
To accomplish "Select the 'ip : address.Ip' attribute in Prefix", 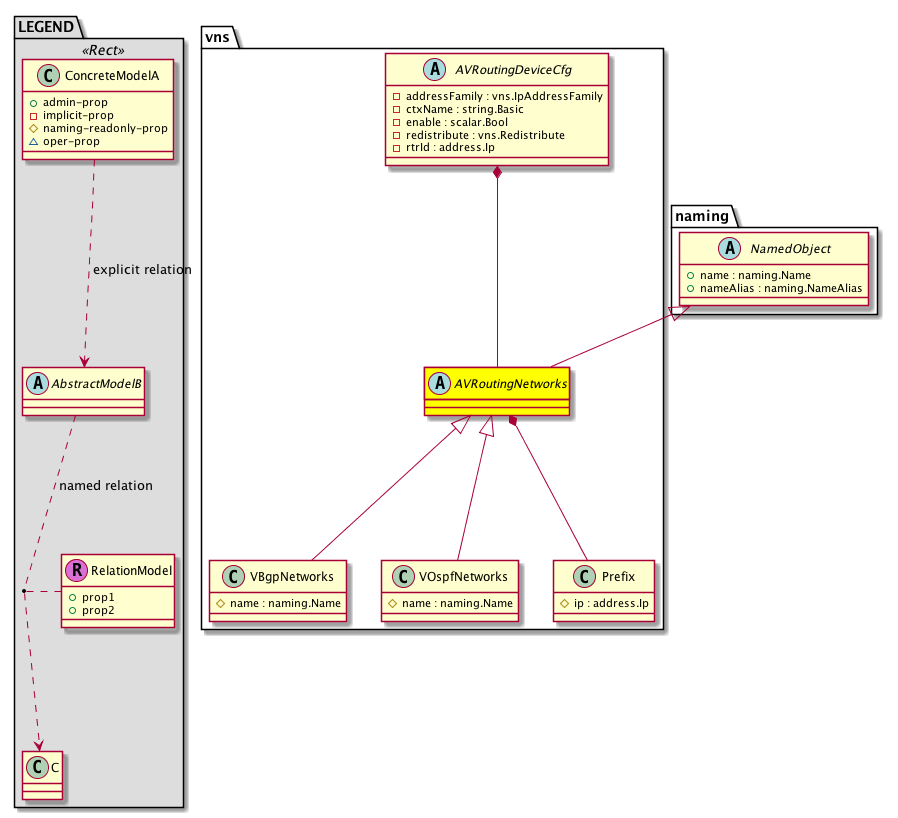I will pyautogui.click(x=610, y=603).
